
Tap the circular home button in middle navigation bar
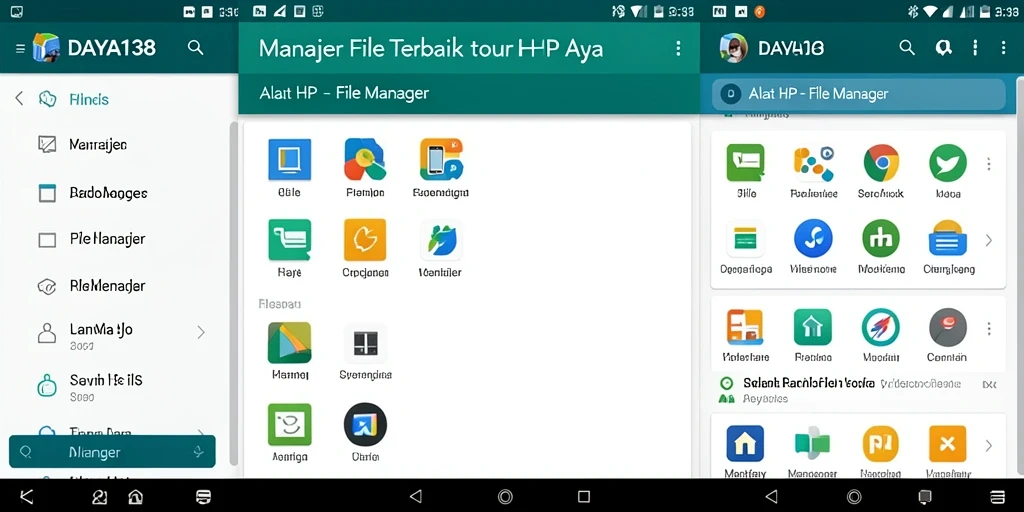click(x=505, y=496)
